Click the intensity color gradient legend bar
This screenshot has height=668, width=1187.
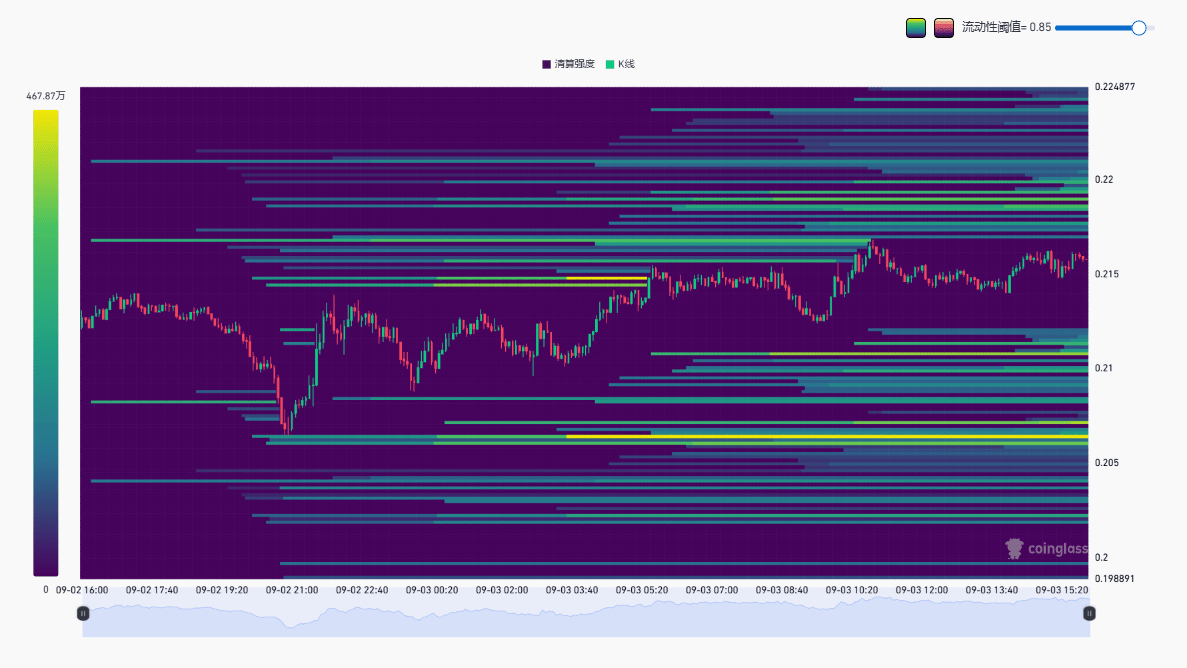tap(45, 343)
